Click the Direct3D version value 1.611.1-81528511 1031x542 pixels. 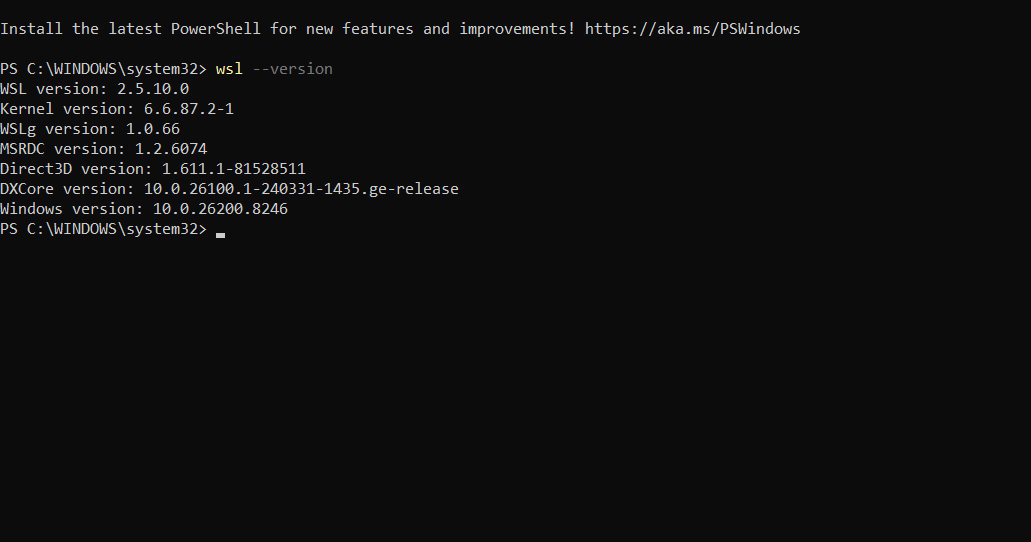[234, 169]
